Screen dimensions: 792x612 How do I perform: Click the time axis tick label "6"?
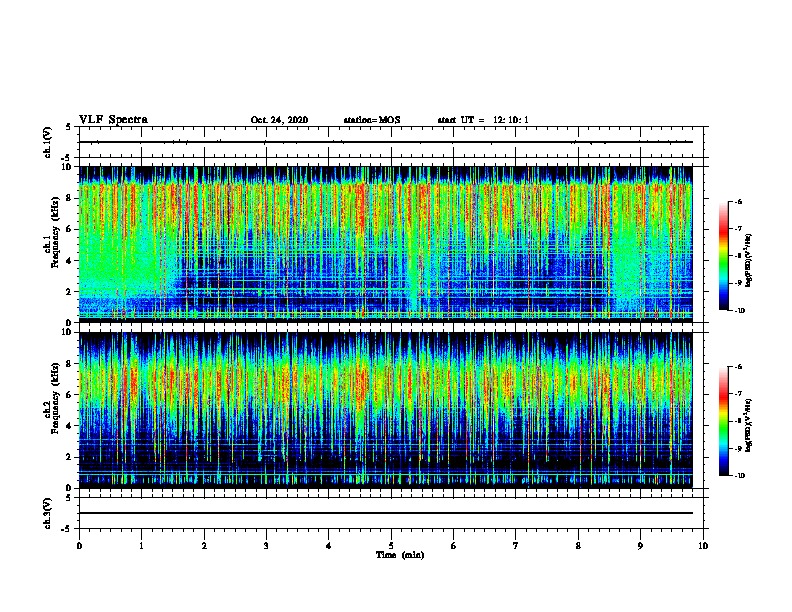[454, 546]
